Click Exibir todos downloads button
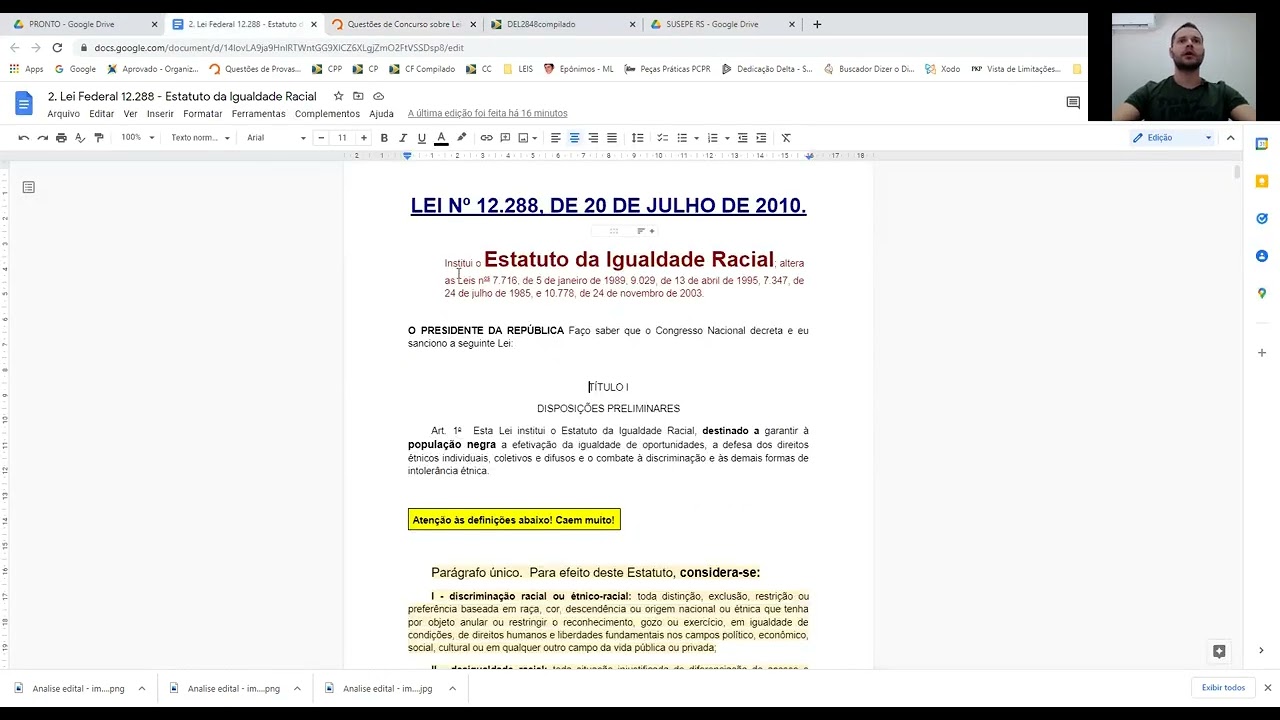Screen dimensions: 1280x720 (1223, 688)
